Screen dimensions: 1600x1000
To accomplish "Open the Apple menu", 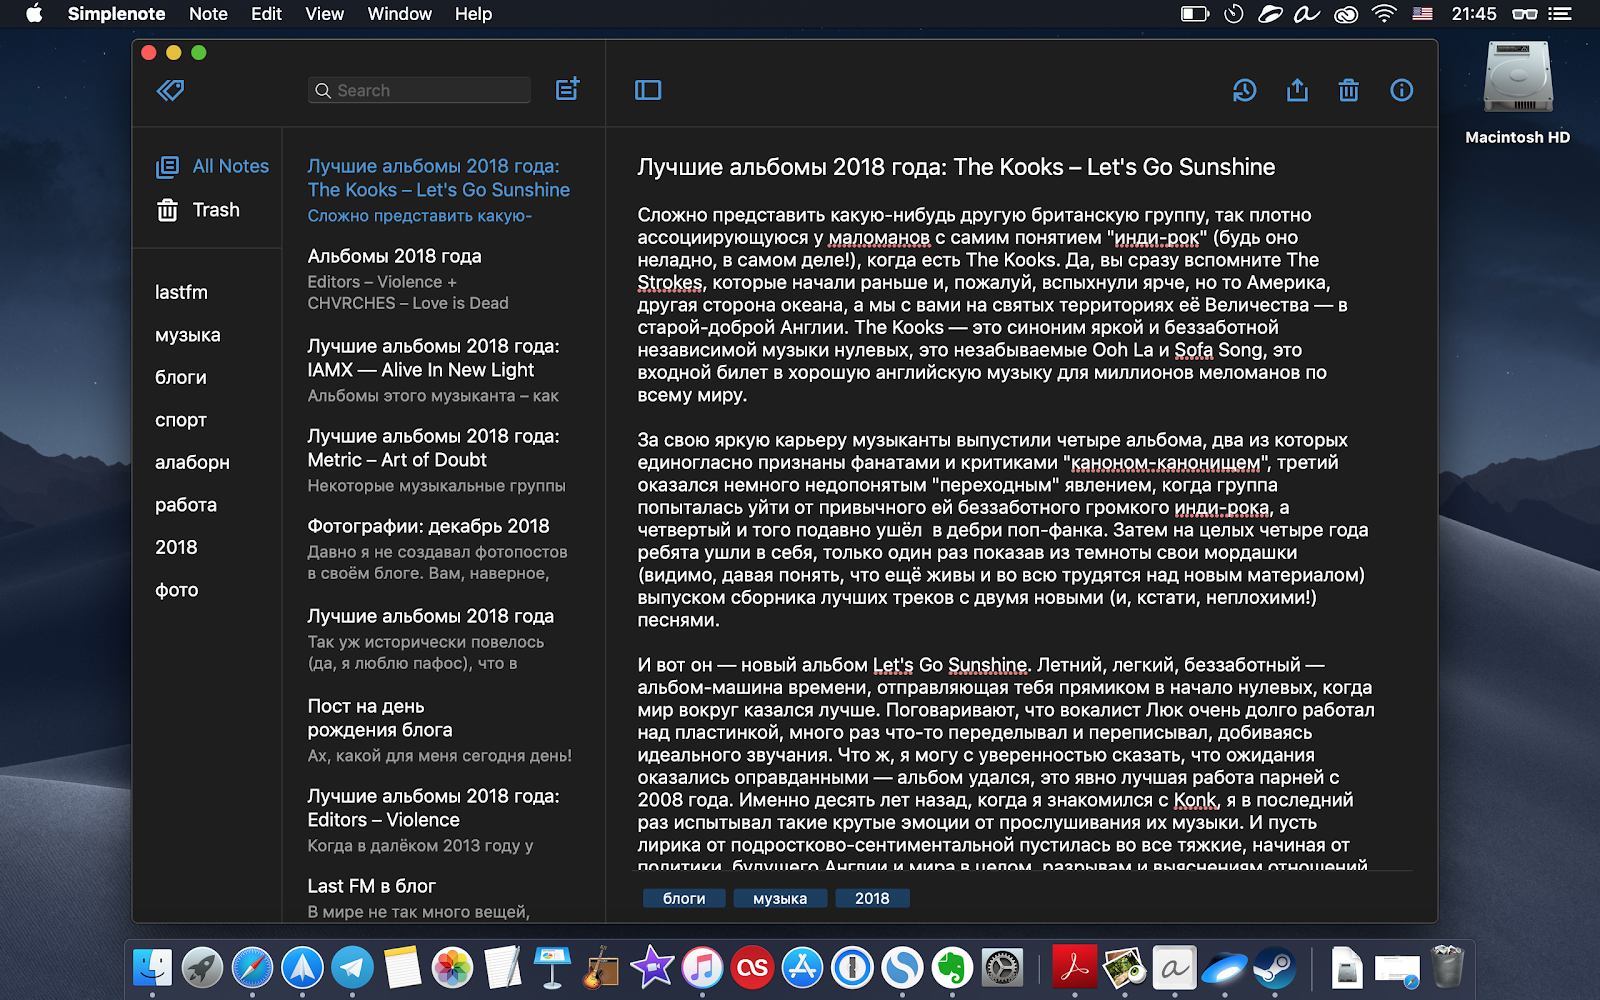I will coord(34,14).
